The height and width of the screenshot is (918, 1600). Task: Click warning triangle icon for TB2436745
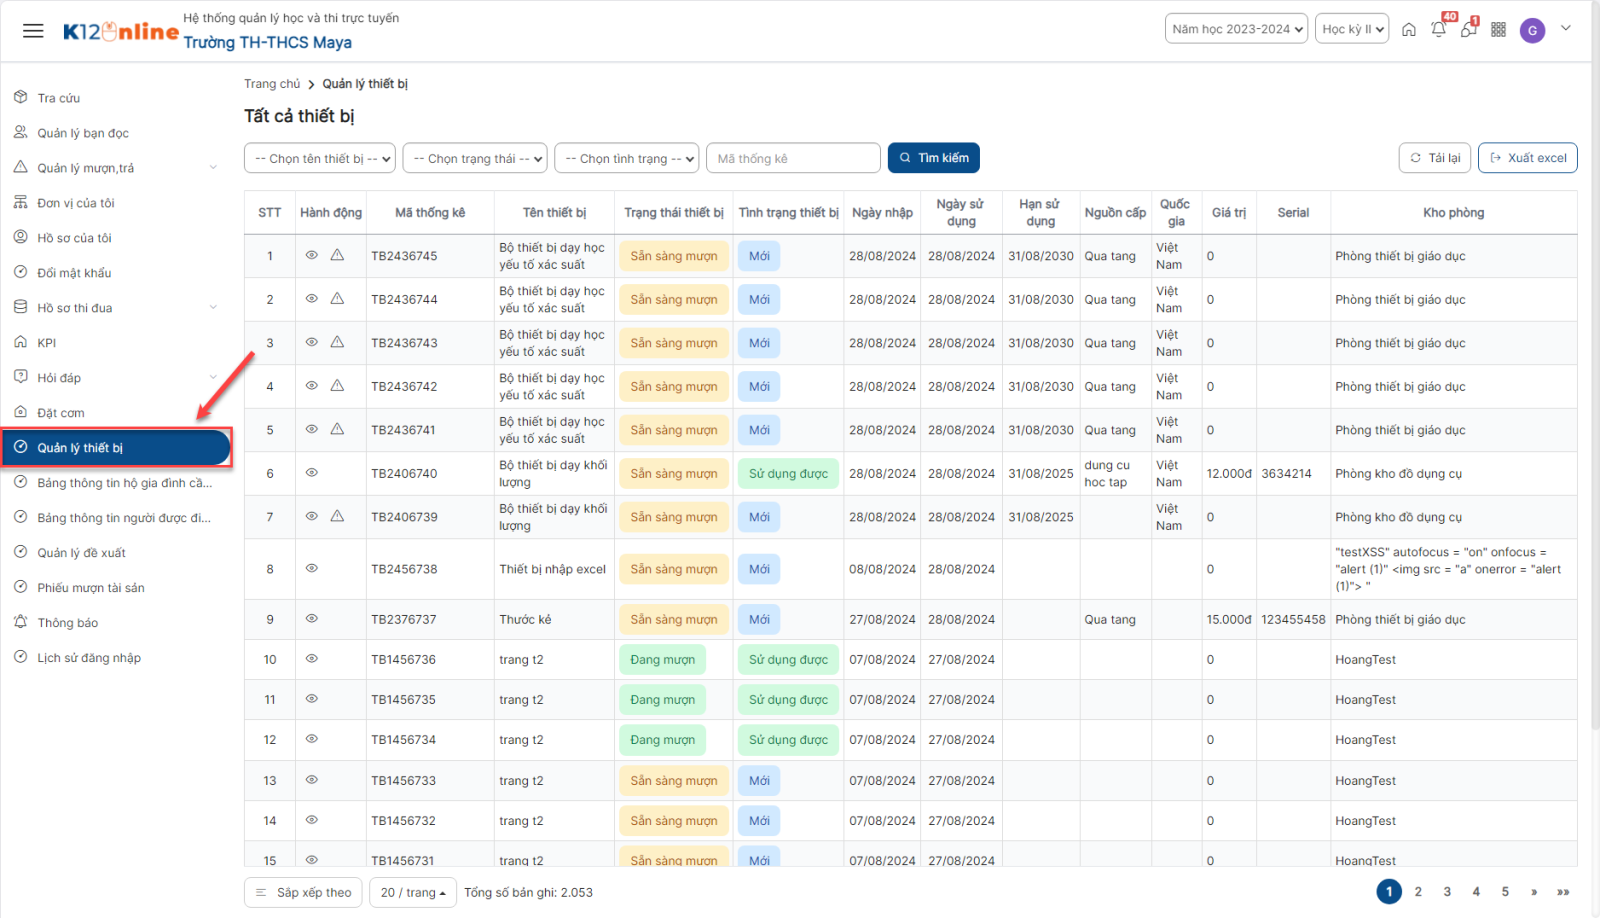coord(337,255)
